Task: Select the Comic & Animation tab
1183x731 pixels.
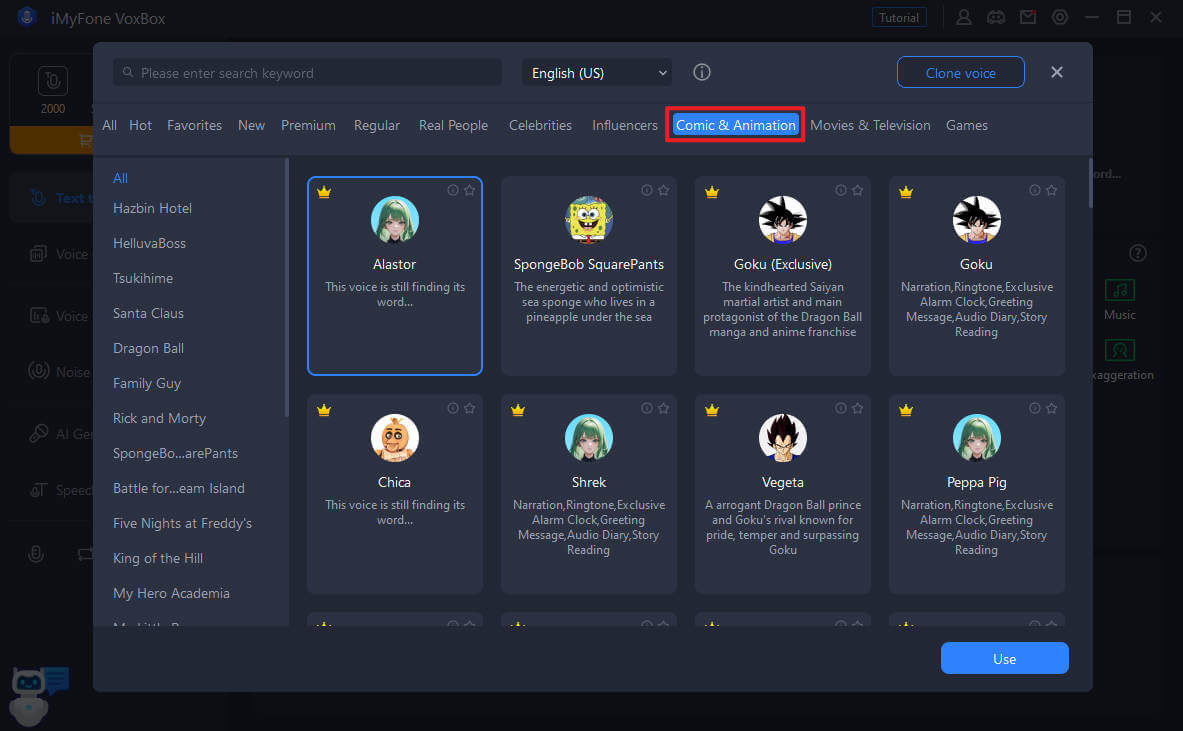Action: coord(736,125)
